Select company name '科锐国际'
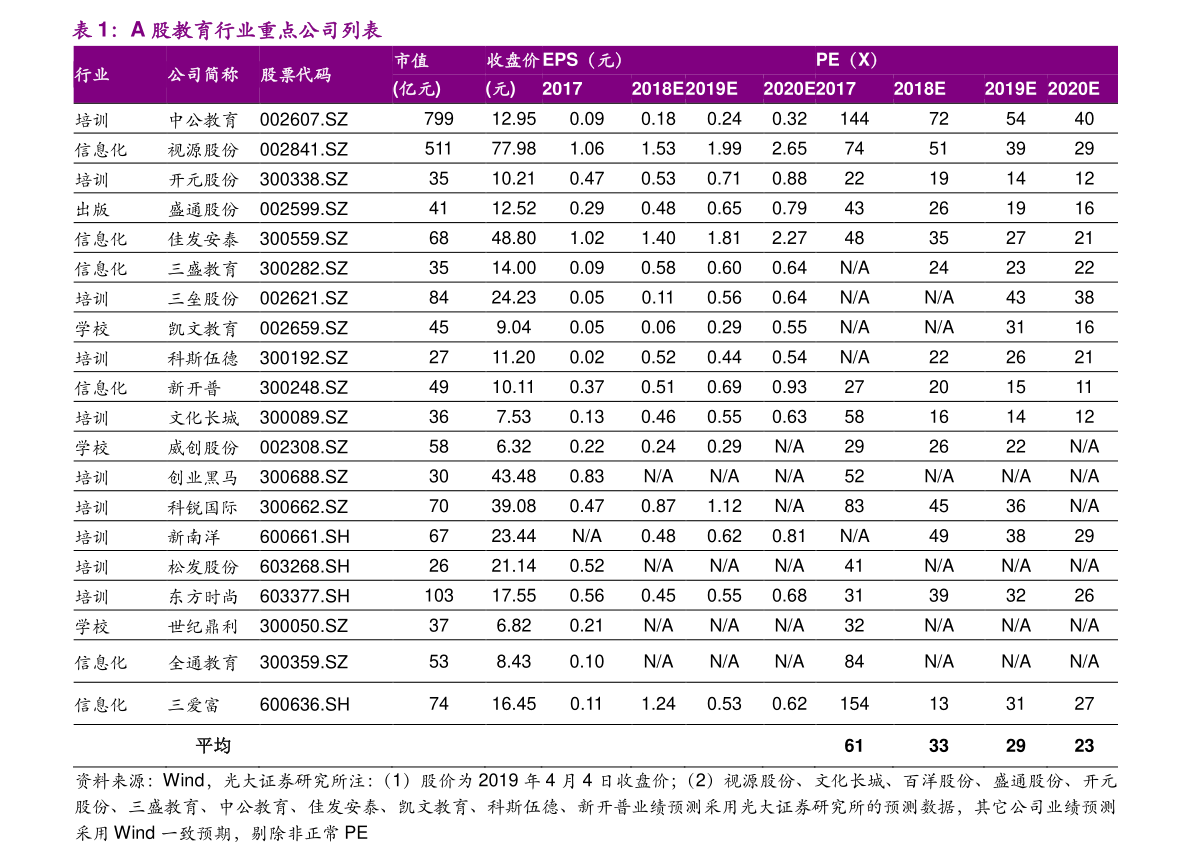Screen dimensions: 1191x863 click(x=203, y=507)
